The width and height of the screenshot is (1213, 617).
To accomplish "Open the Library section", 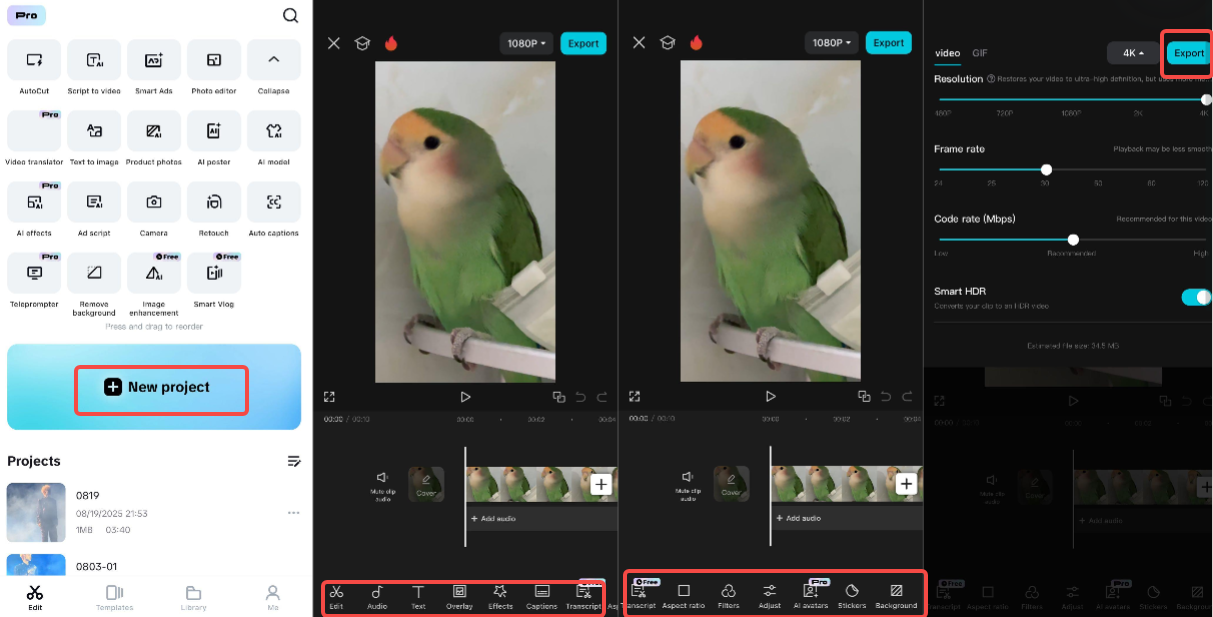I will [x=193, y=596].
